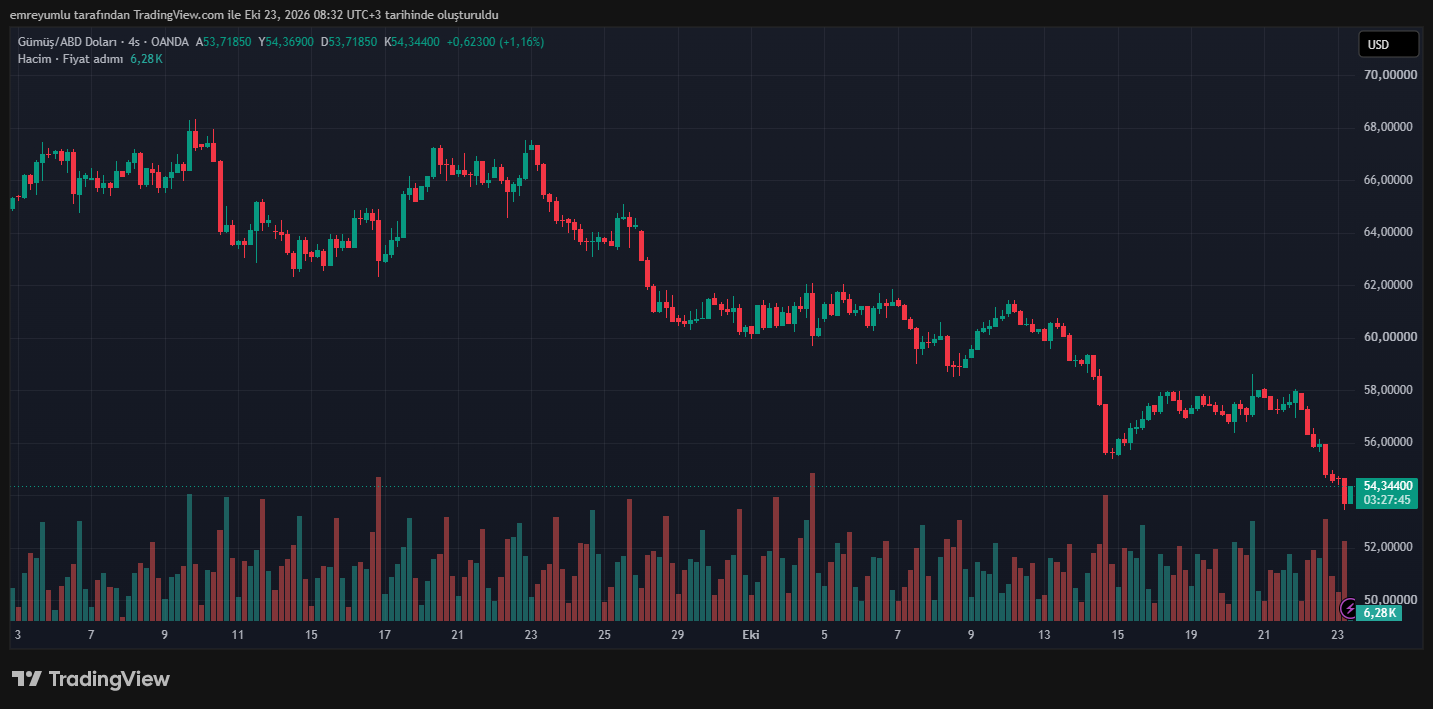Screen dimensions: 1433x709
Task: Select the Hacim · Fiyat adımı indicator label
Action: [x=71, y=59]
